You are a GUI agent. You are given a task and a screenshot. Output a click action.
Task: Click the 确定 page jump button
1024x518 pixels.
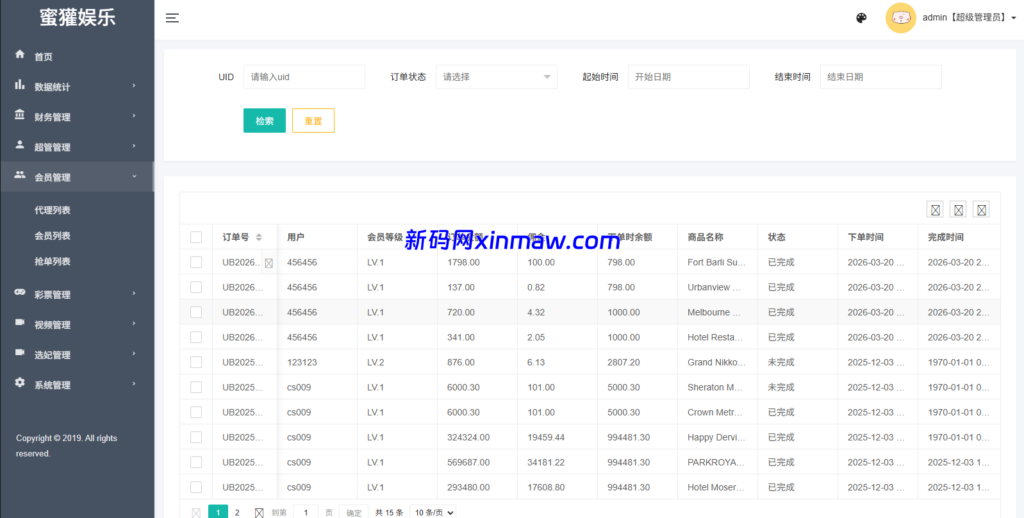(x=354, y=513)
